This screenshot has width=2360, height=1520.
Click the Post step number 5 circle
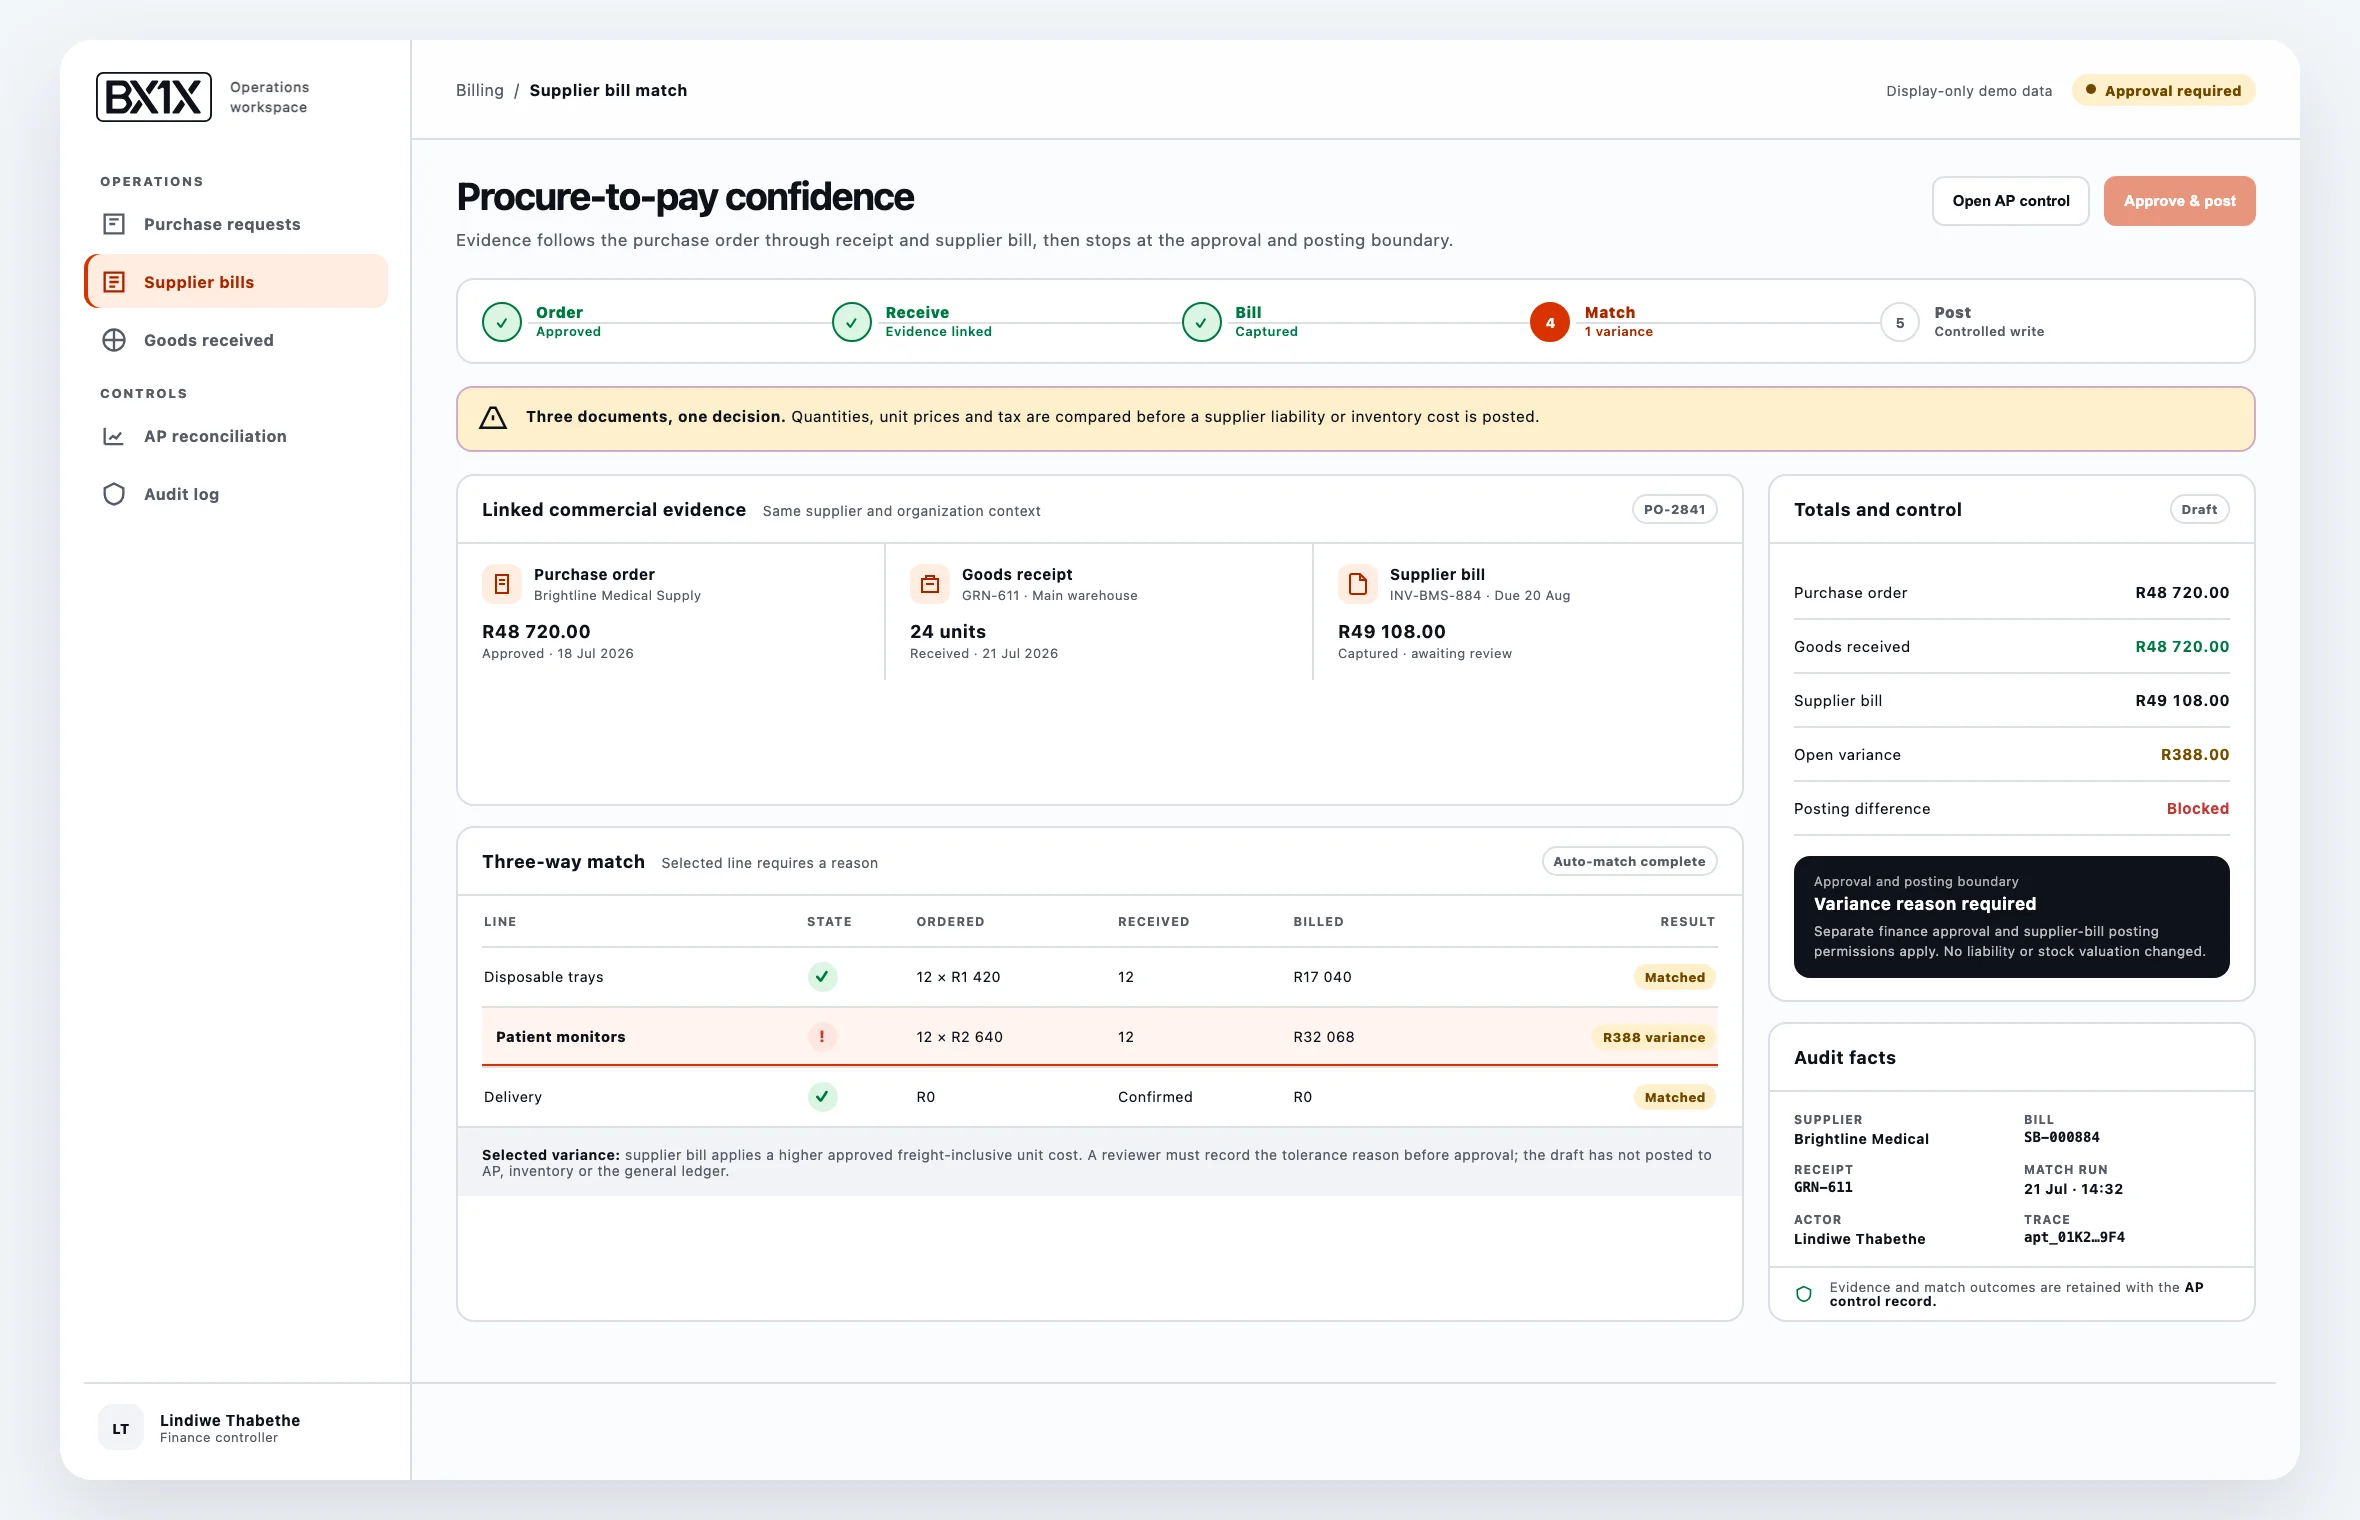click(1900, 322)
